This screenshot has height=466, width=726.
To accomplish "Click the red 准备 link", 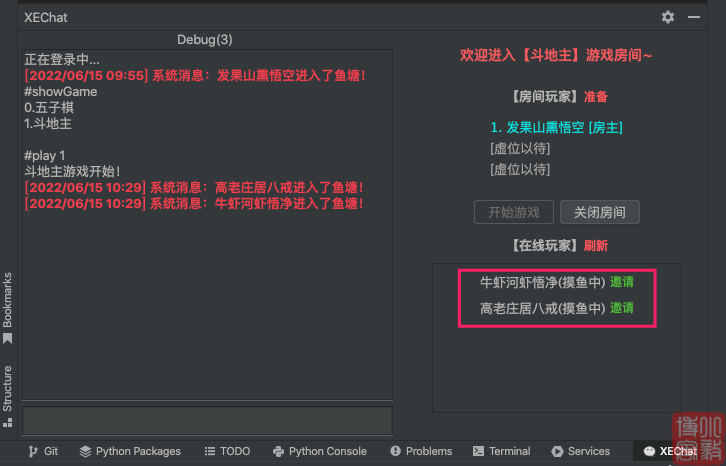I will tap(595, 96).
